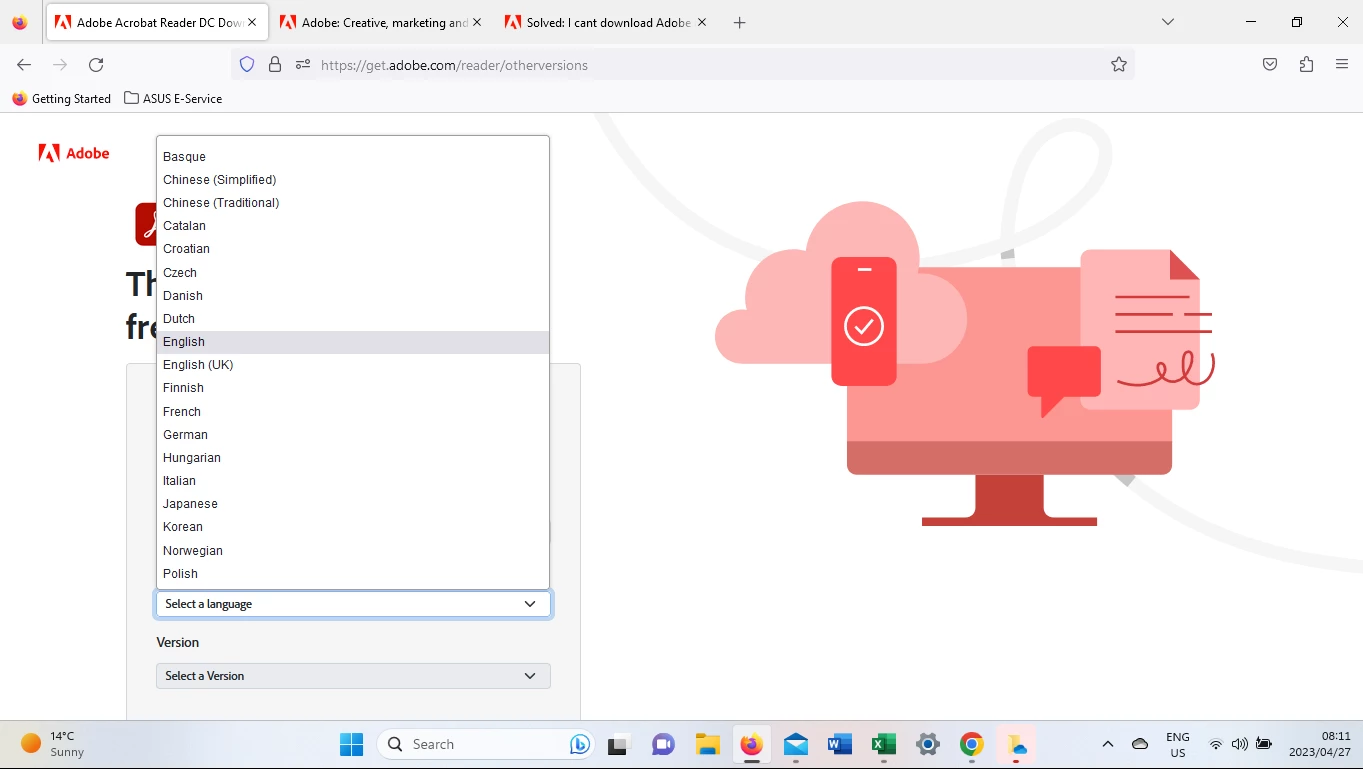Switch to the Adobe: Creative, marketing tab
1363x769 pixels.
(x=380, y=22)
